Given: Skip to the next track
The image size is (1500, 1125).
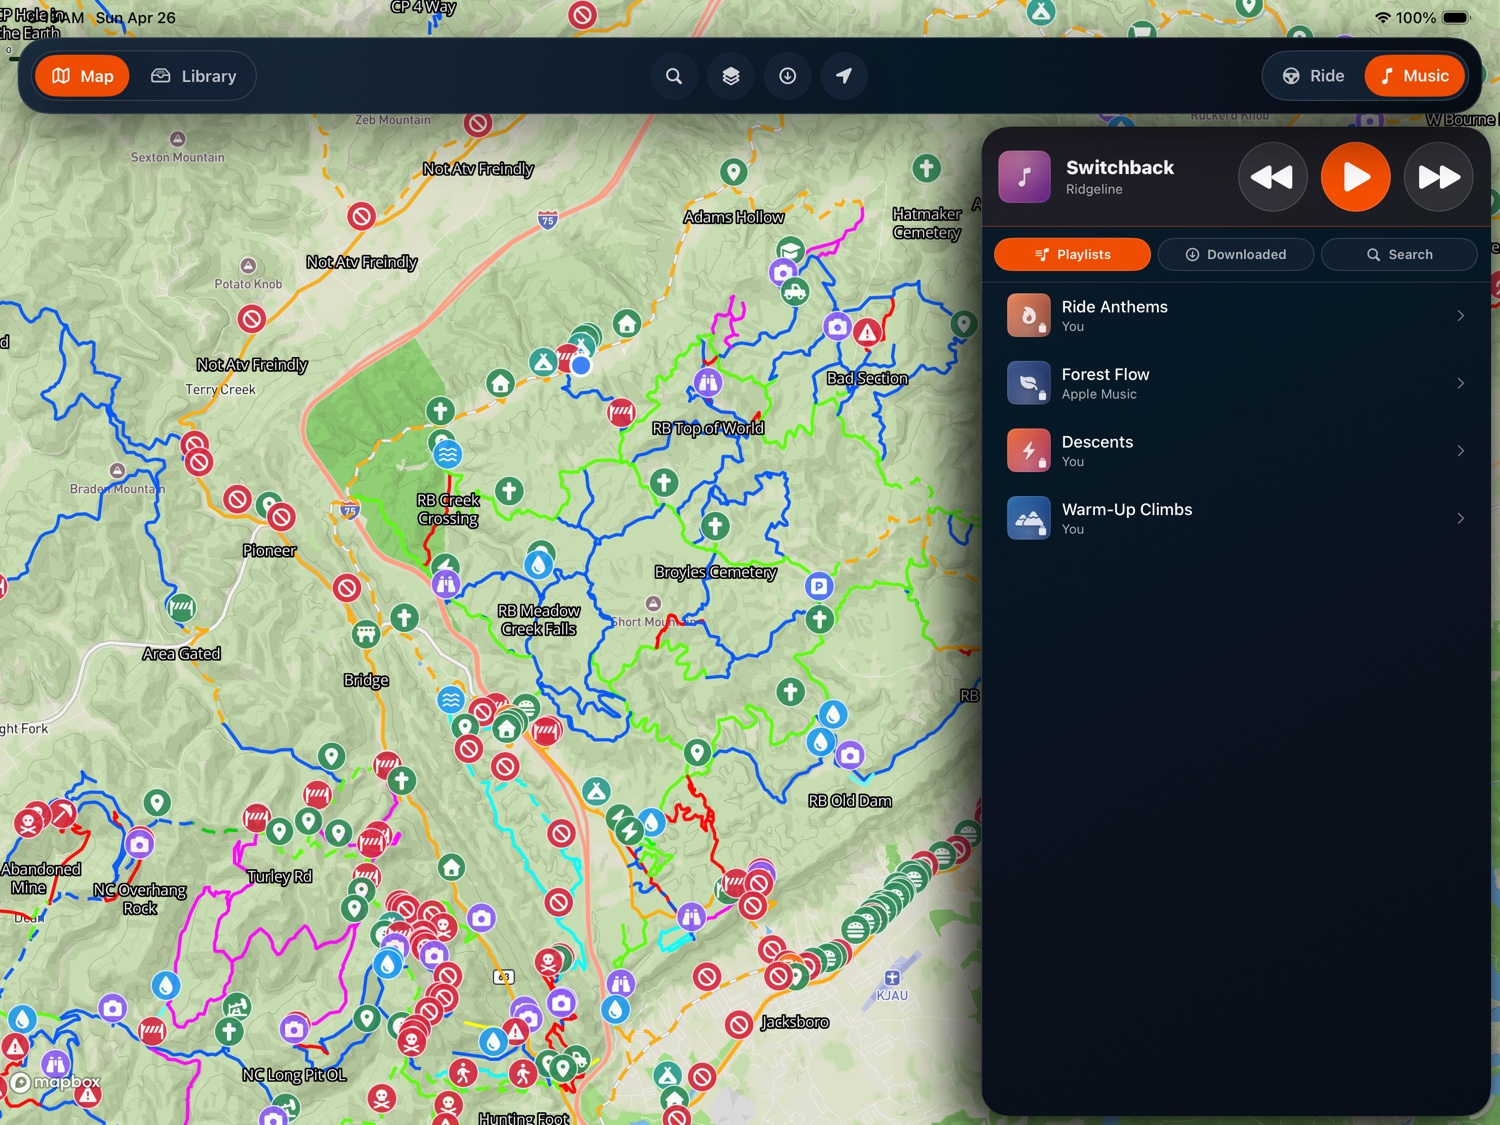Looking at the screenshot, I should coord(1438,177).
